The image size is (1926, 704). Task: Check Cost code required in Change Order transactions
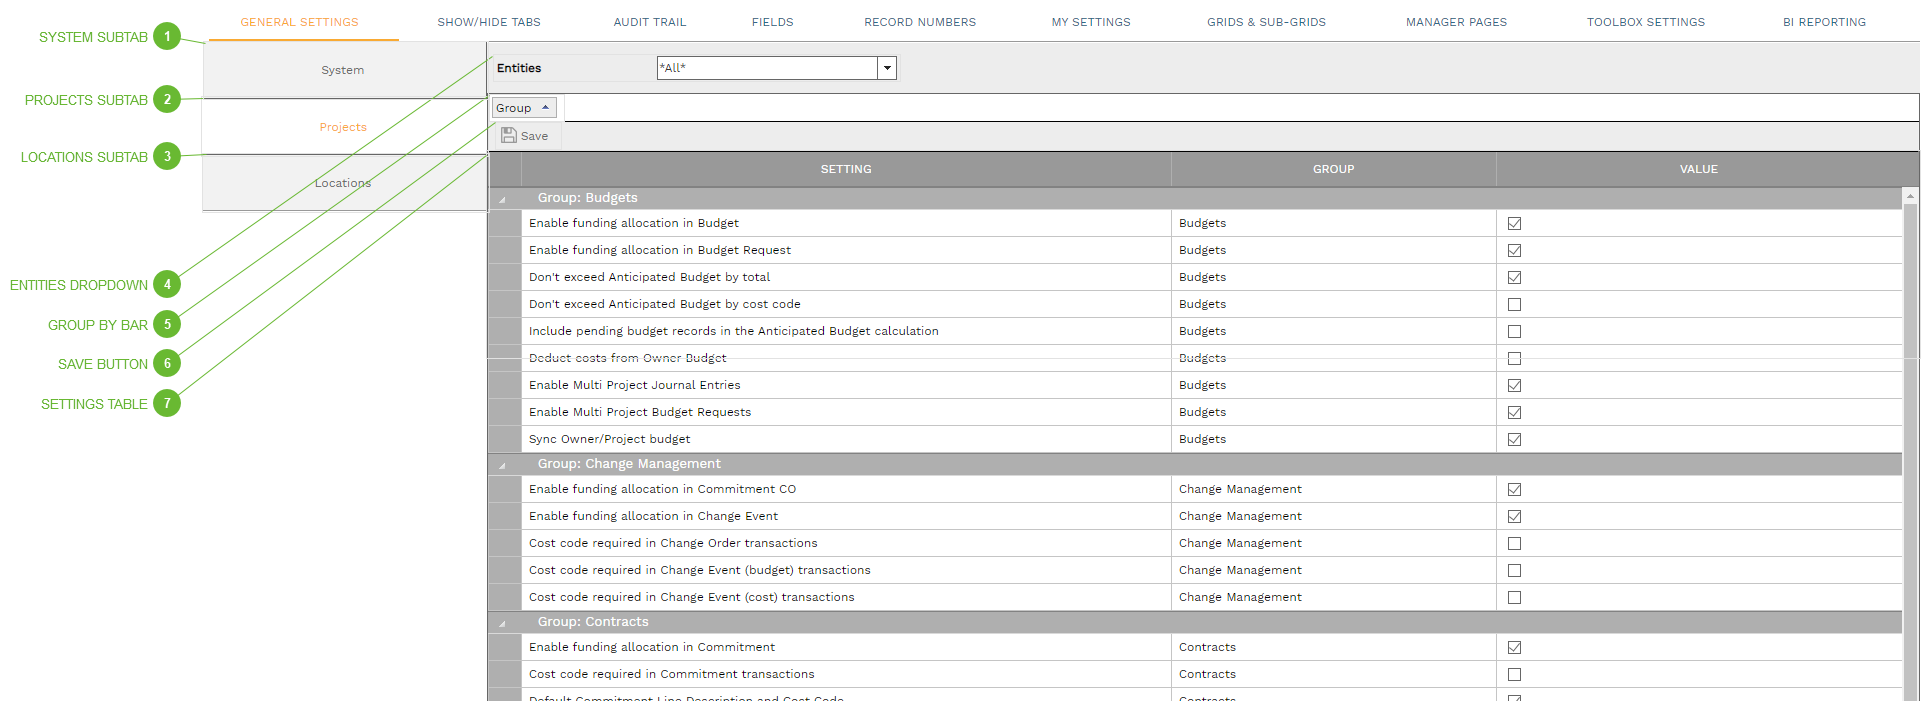pos(1514,543)
